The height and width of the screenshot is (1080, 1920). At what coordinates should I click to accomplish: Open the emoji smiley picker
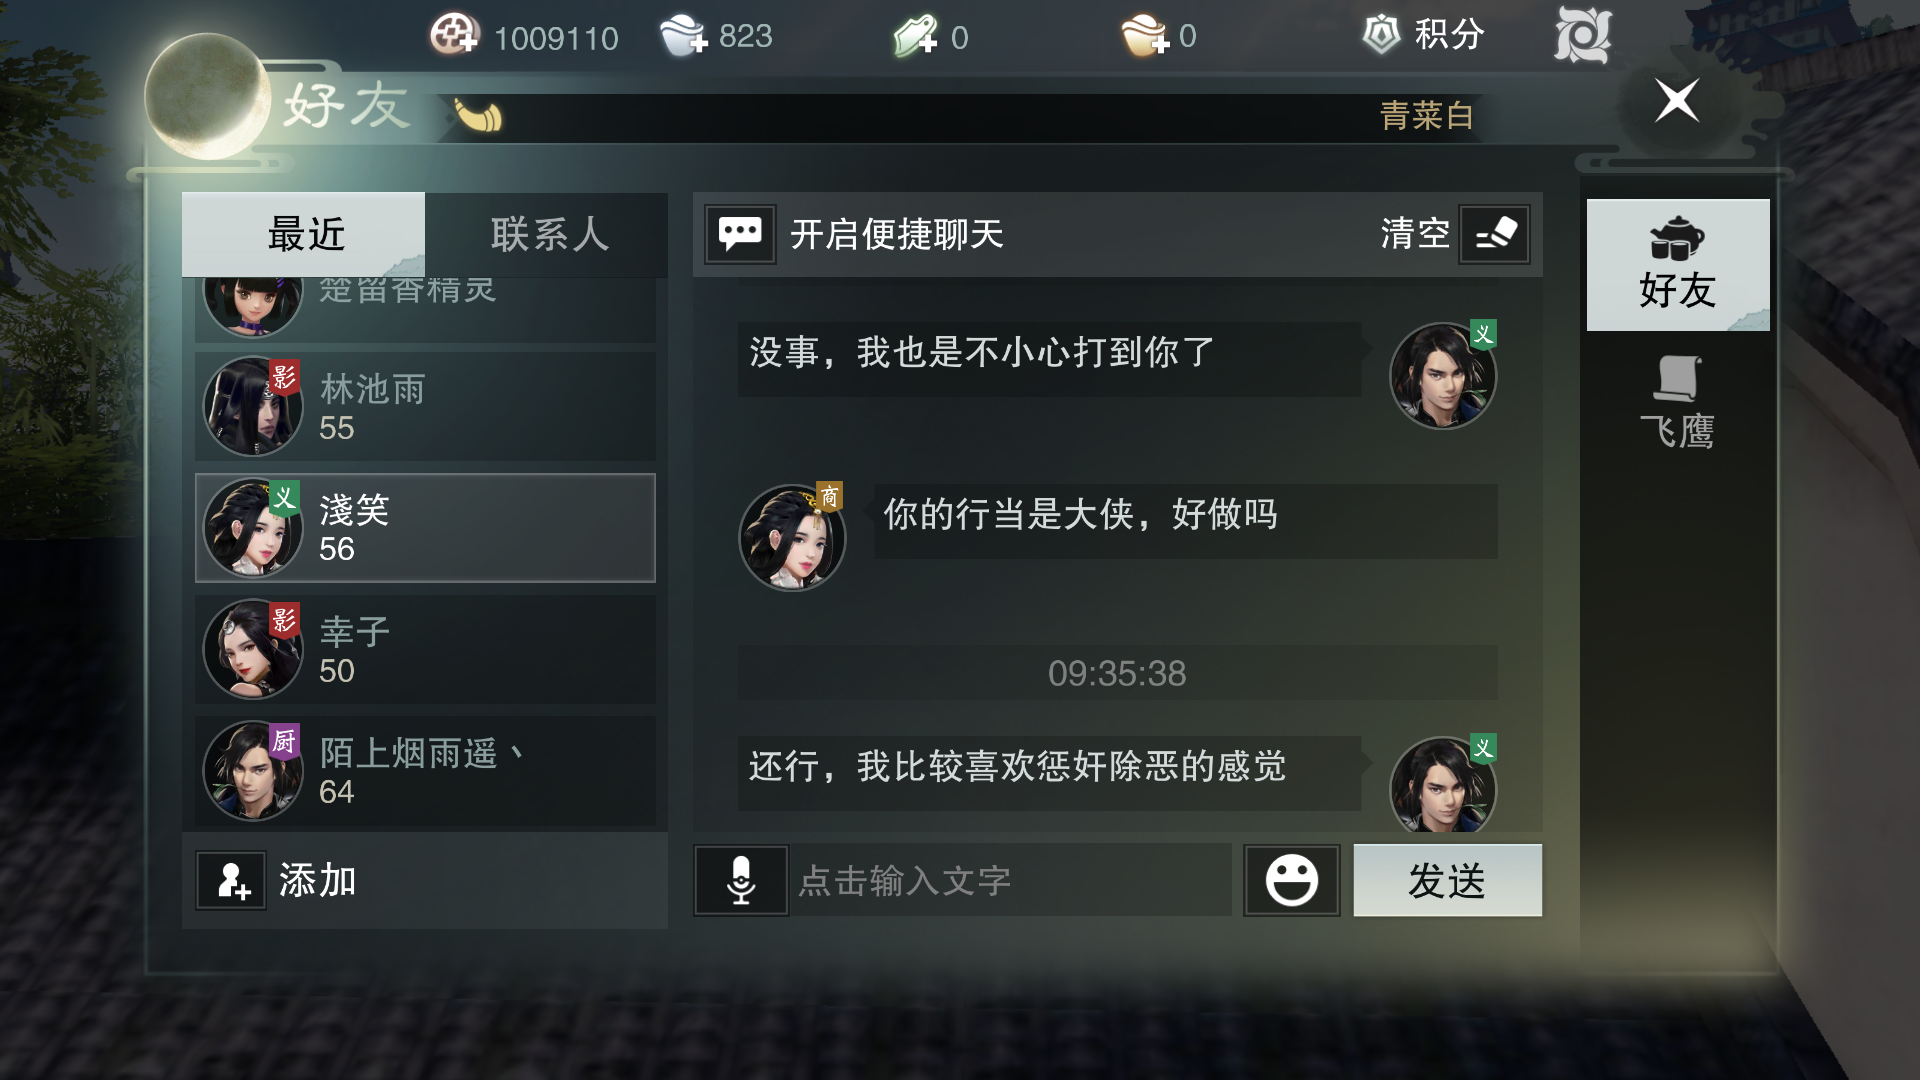1291,880
